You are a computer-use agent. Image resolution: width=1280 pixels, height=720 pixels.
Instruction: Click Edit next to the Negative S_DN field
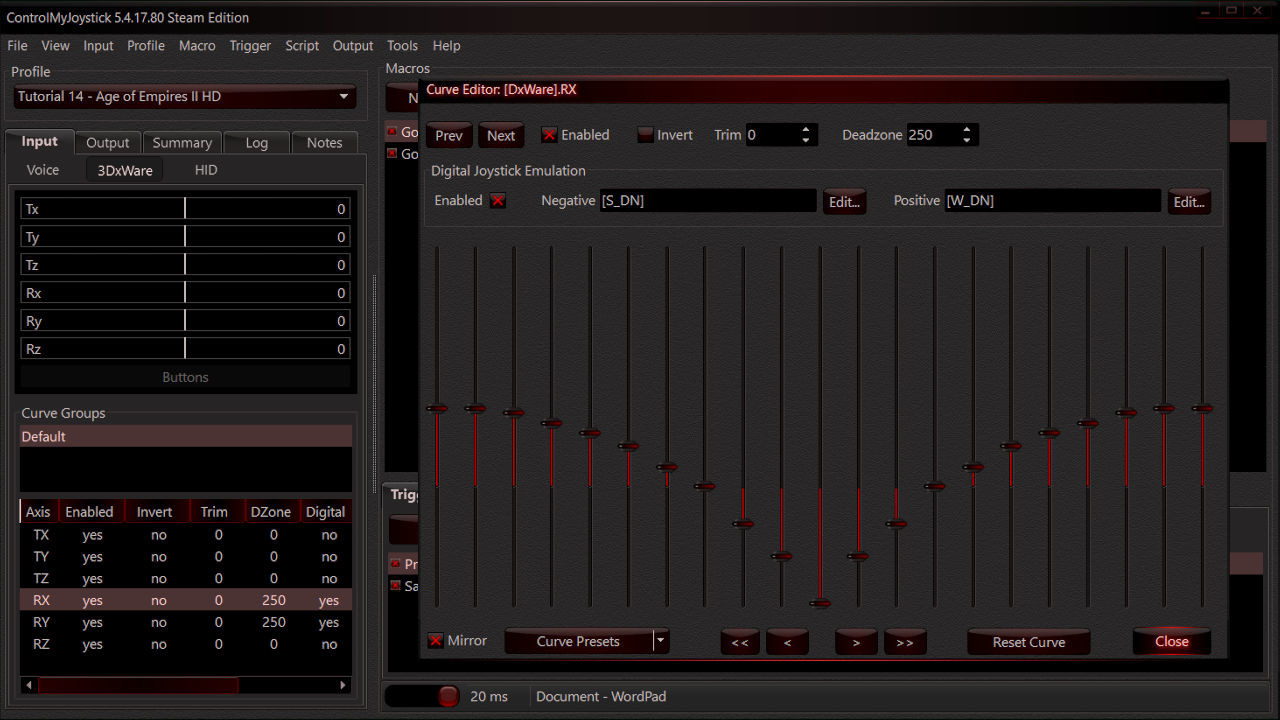(x=844, y=201)
